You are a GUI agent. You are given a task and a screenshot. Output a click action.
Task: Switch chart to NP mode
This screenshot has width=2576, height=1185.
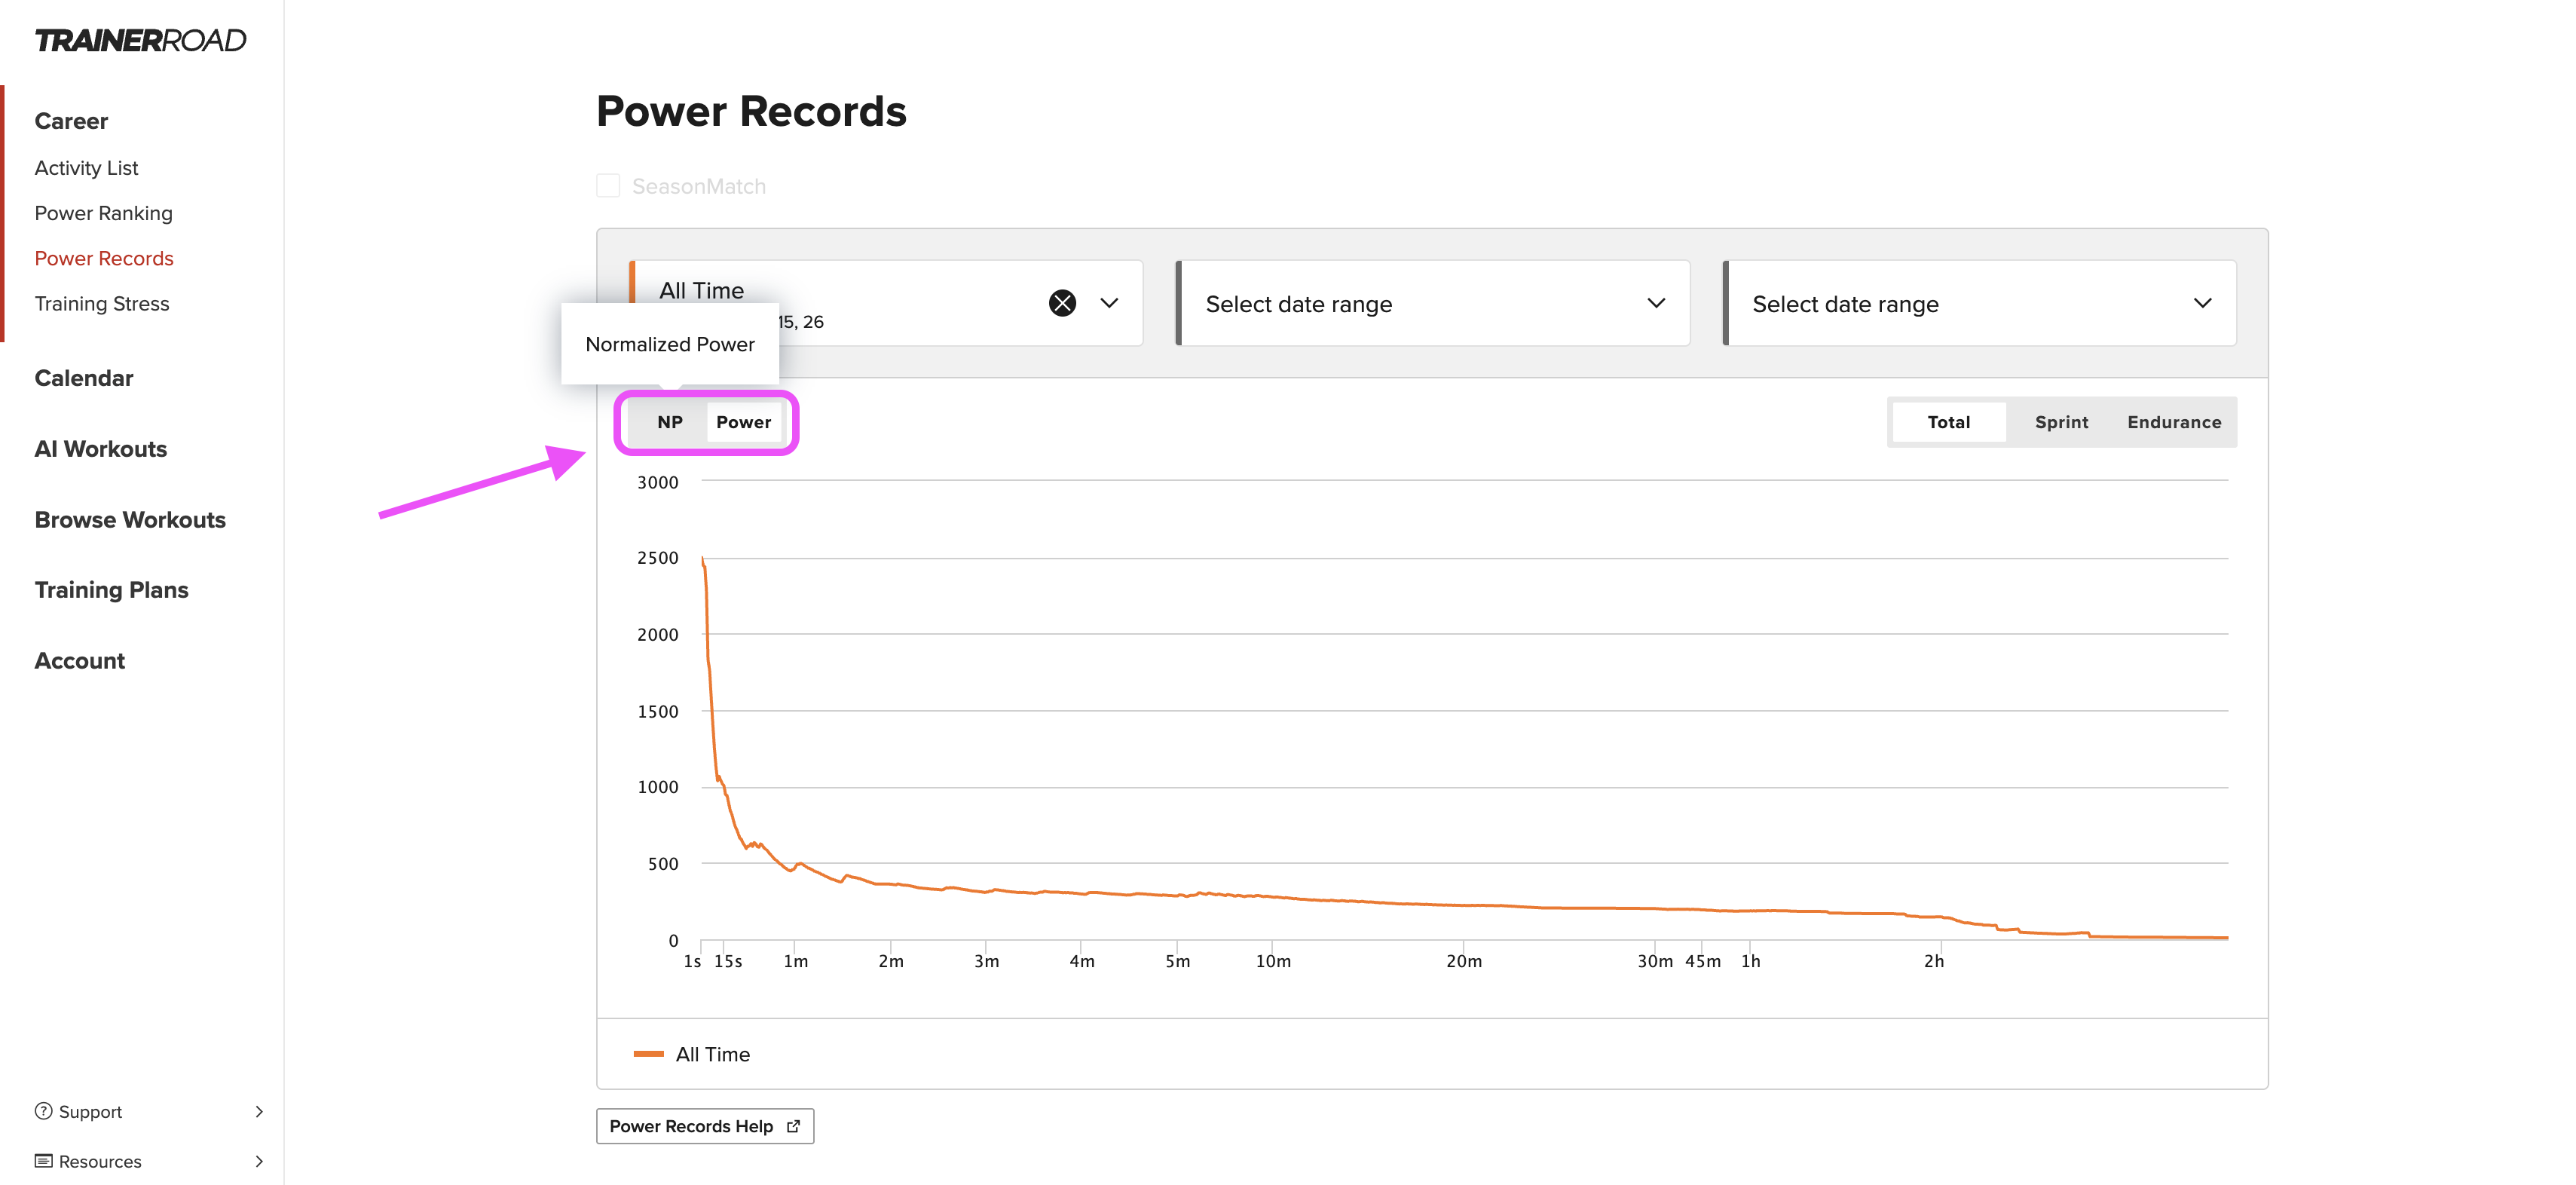[x=670, y=422]
